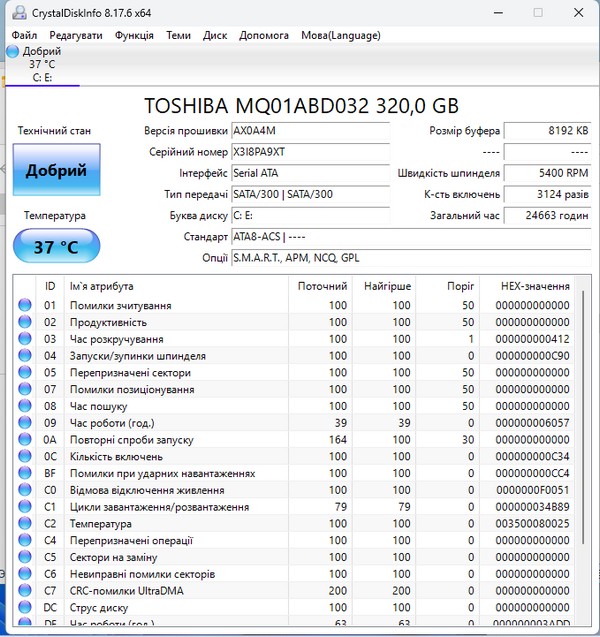Open the Мова(Language) menu
Viewport: 600px width, 637px height.
point(340,35)
